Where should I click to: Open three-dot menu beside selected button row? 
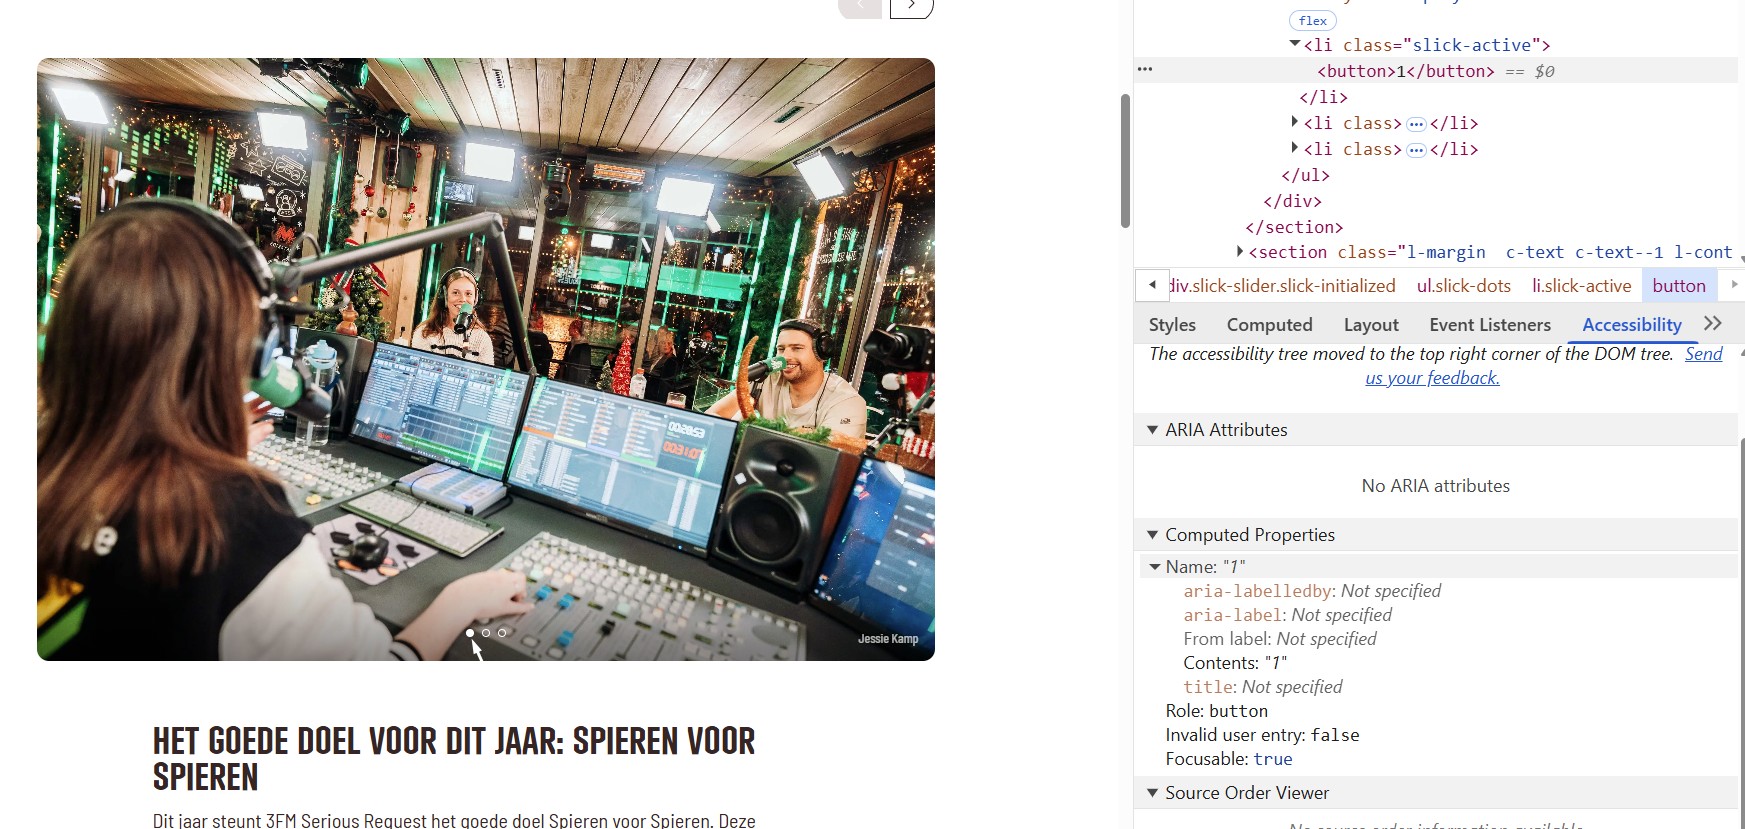1145,70
